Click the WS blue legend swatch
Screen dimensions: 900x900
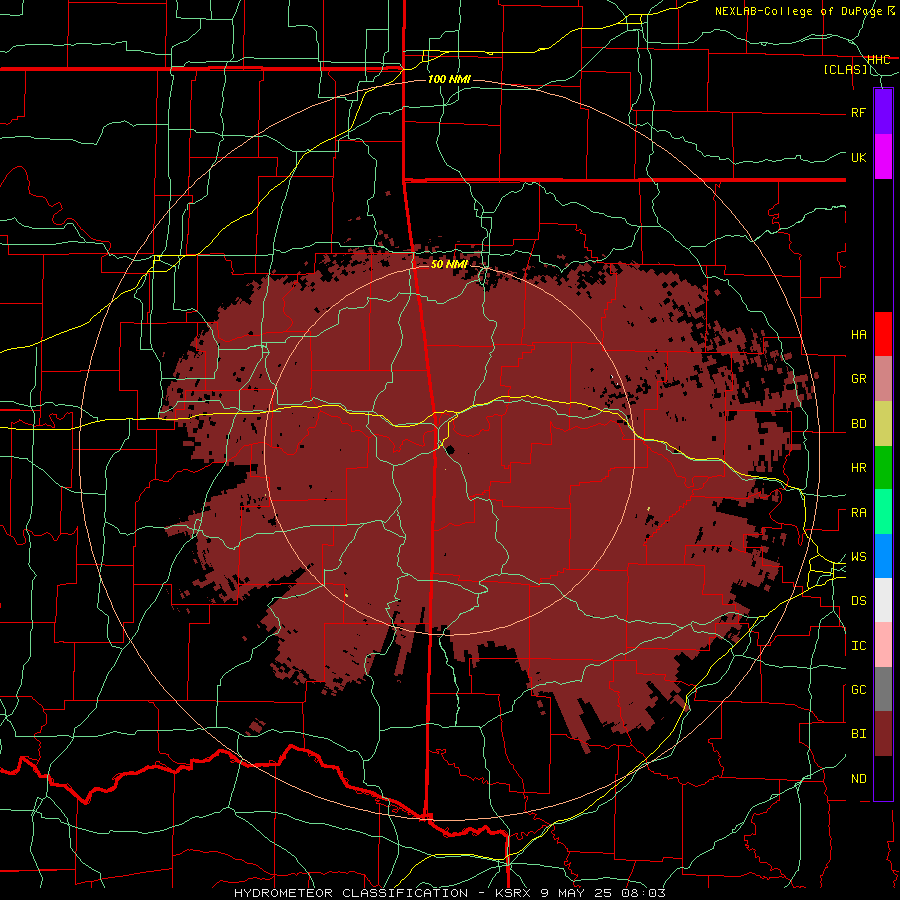point(883,556)
